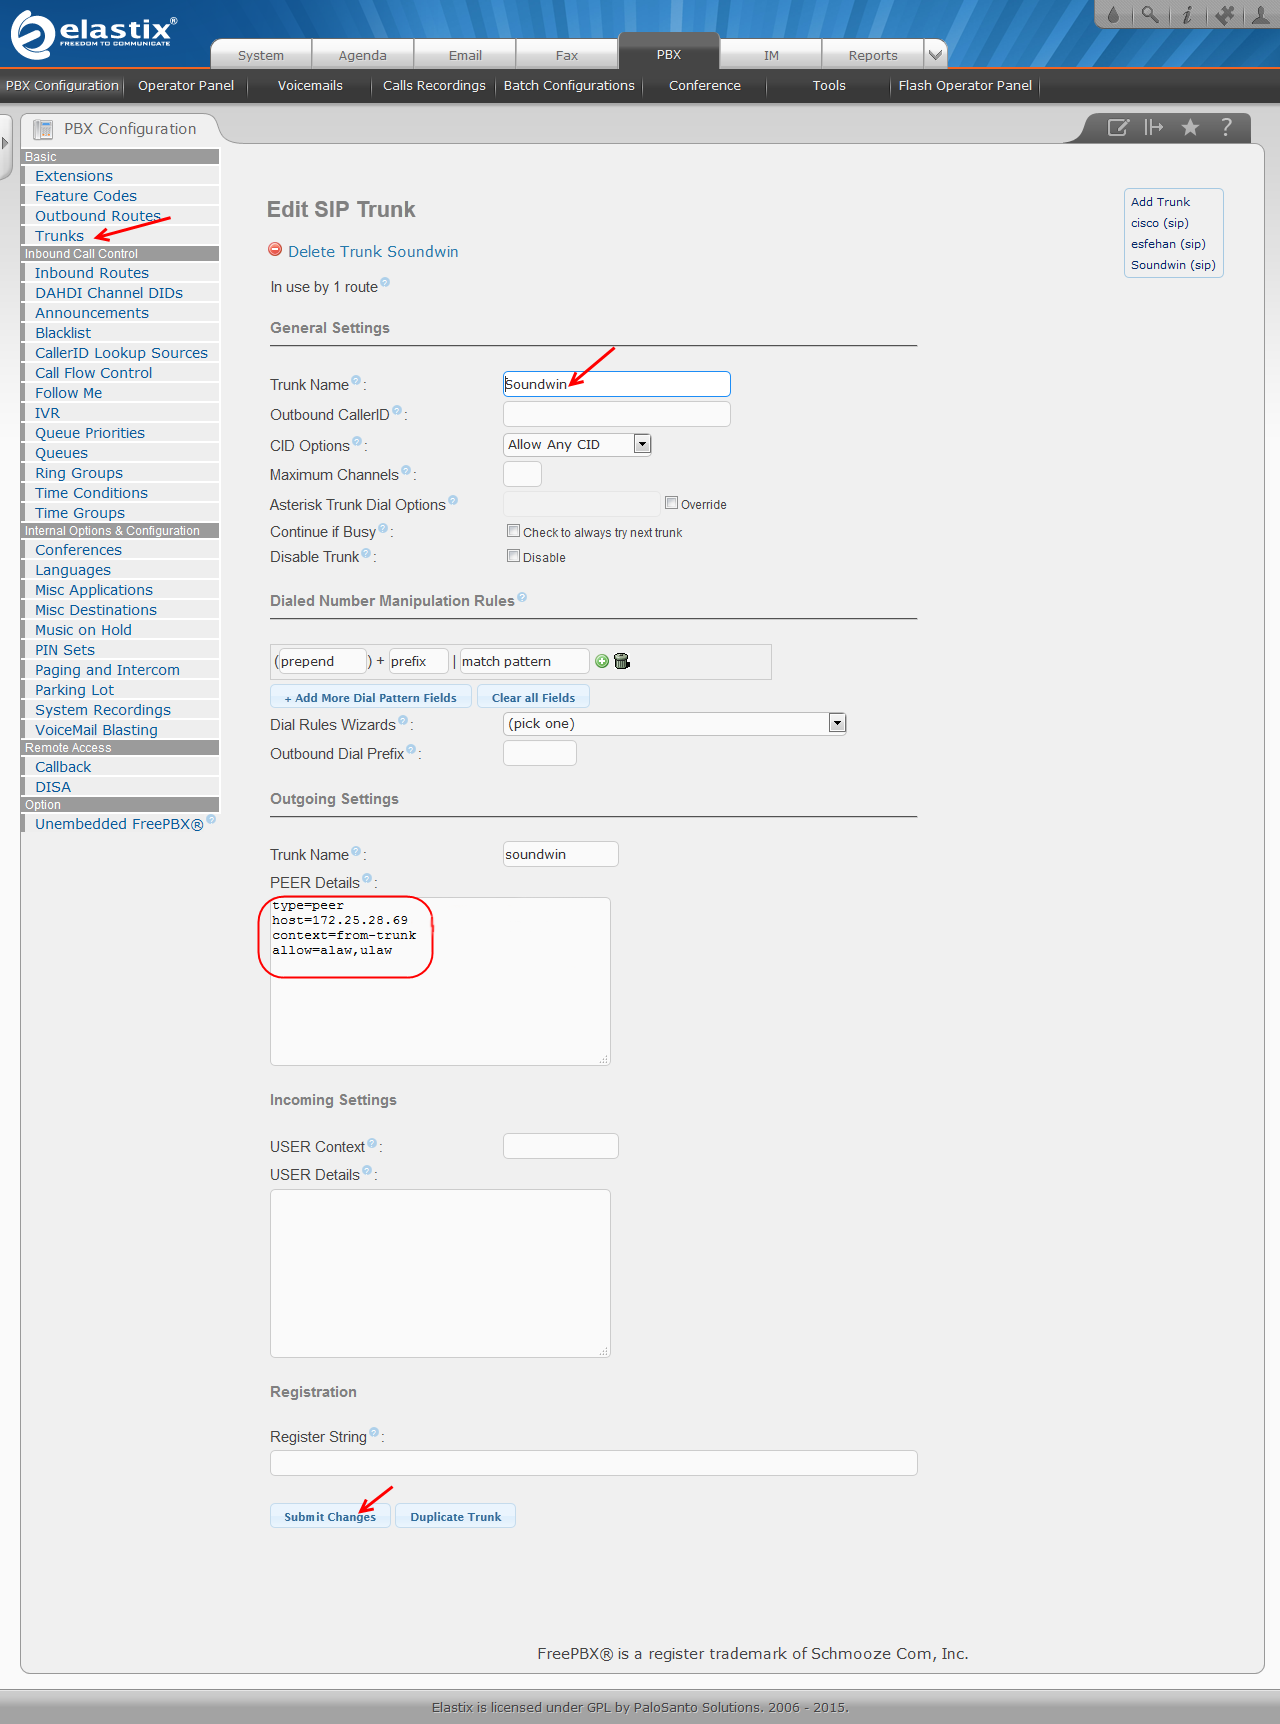Click Clear all Fields button

[x=534, y=697]
